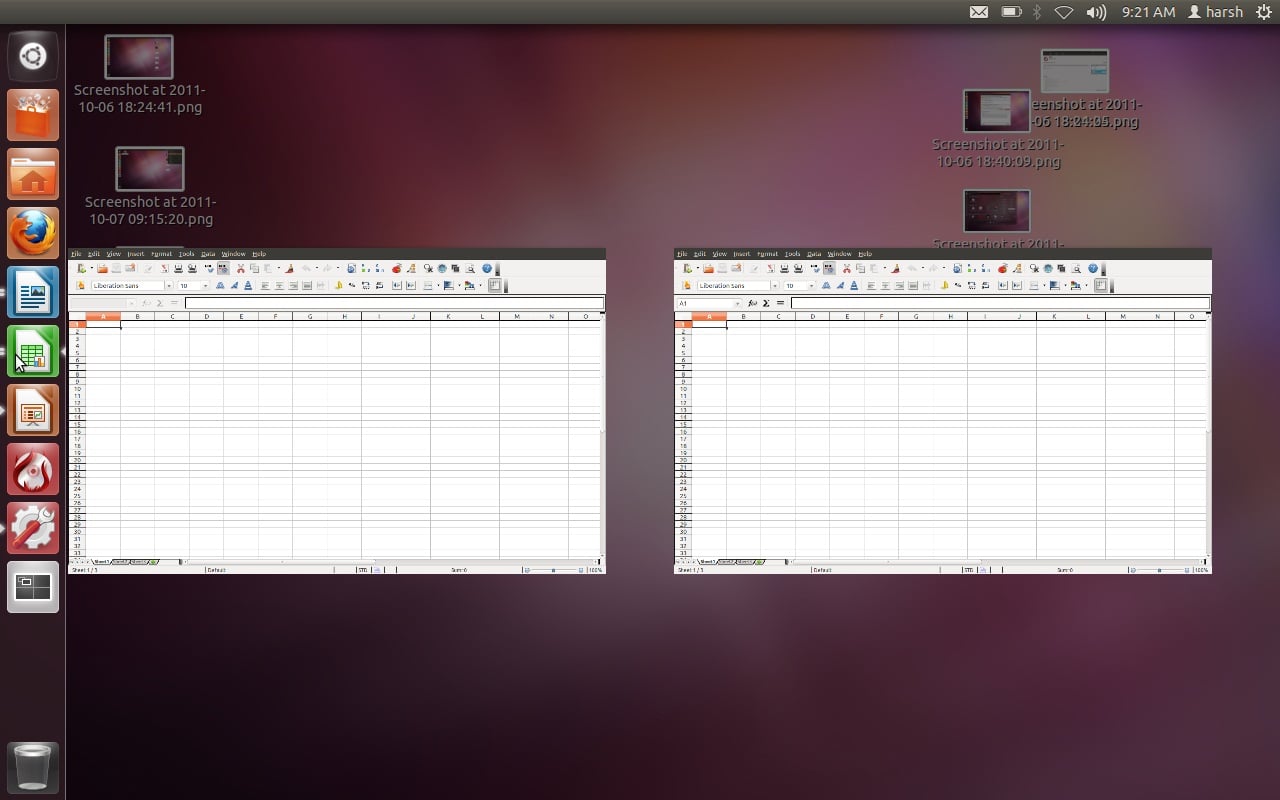
Task: Click the 9:21 AM clock indicator
Action: click(1148, 12)
